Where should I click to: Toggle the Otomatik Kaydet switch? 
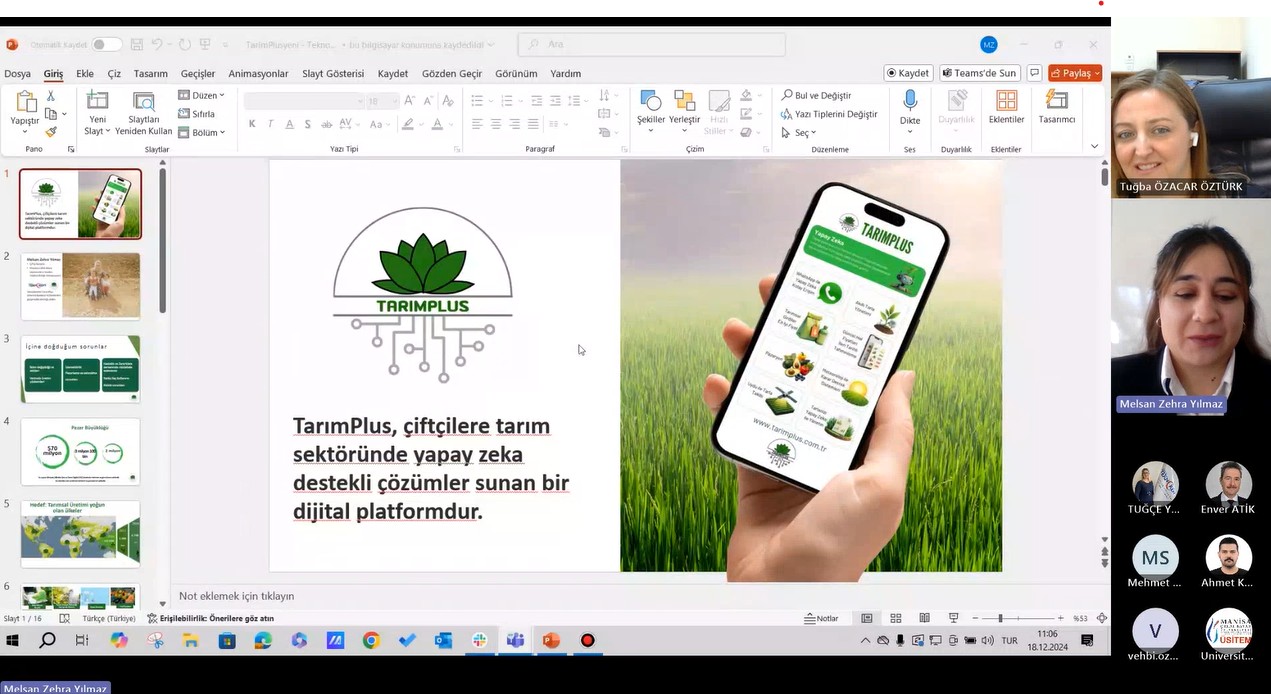pos(106,45)
